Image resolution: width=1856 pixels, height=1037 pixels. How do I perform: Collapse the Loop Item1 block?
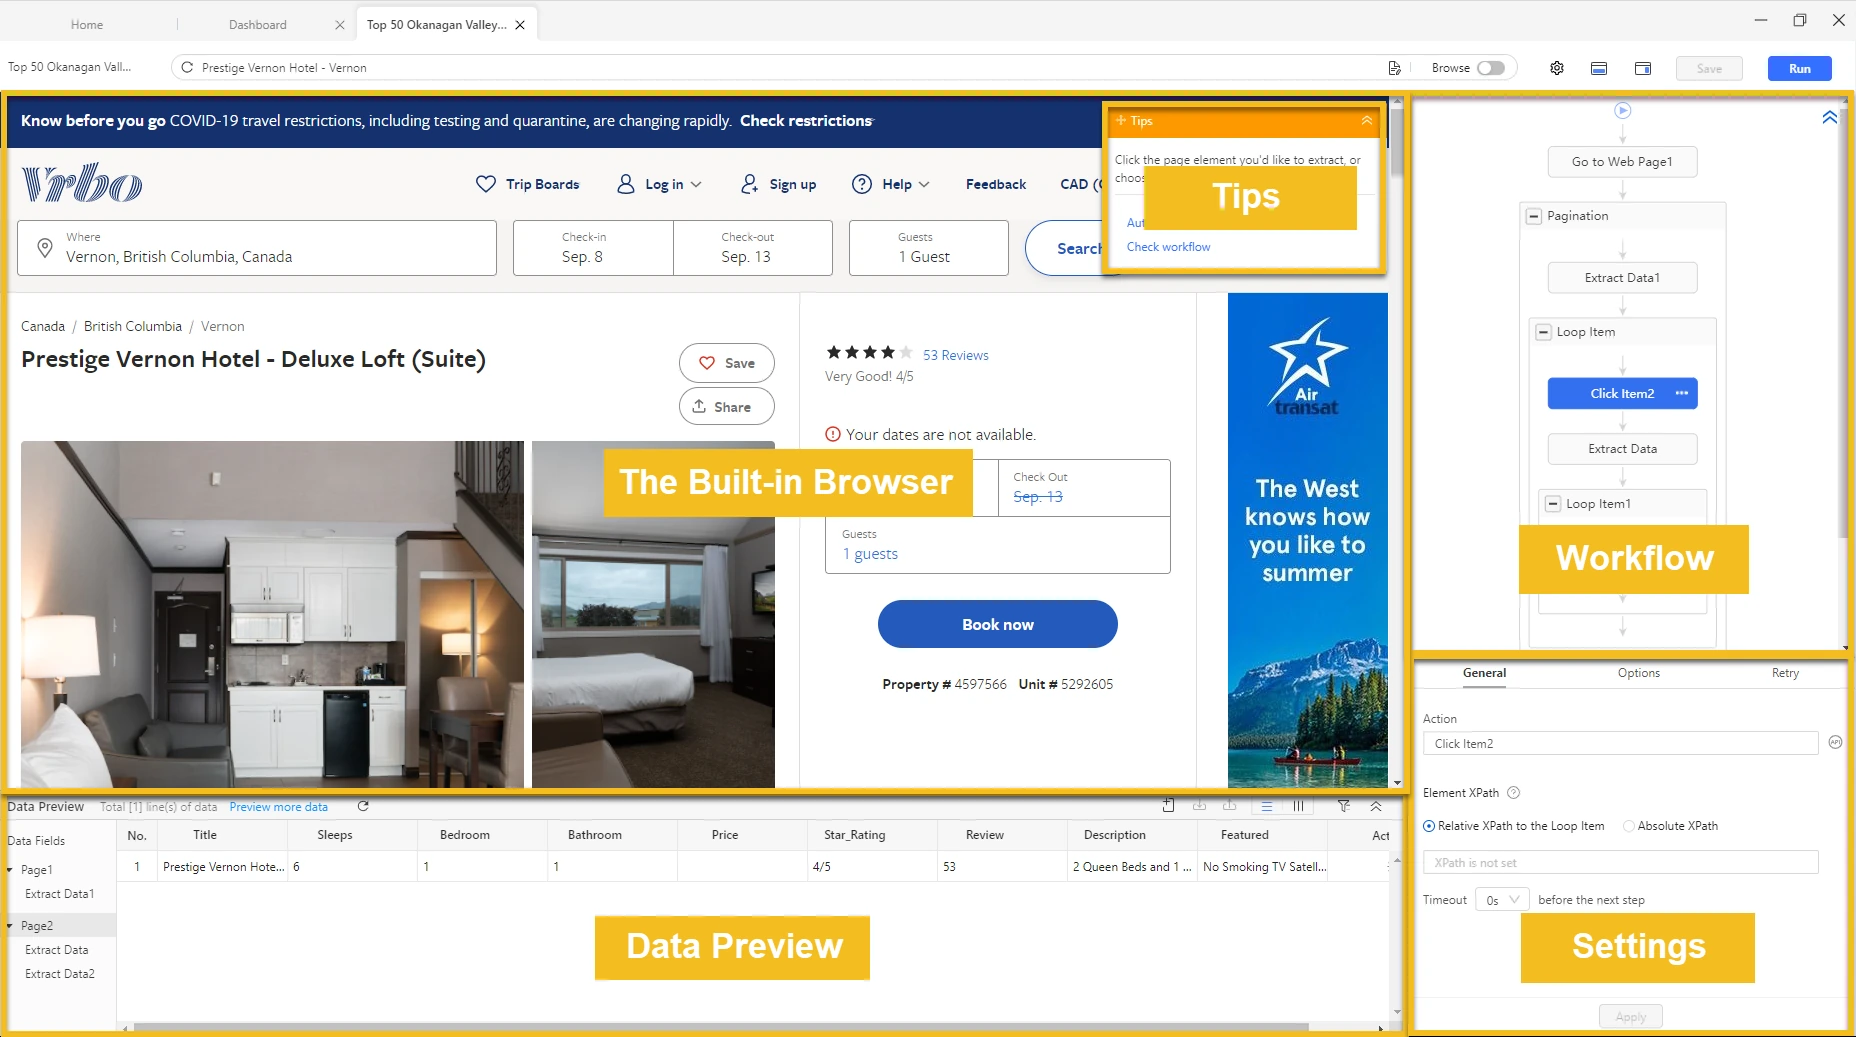(x=1553, y=504)
